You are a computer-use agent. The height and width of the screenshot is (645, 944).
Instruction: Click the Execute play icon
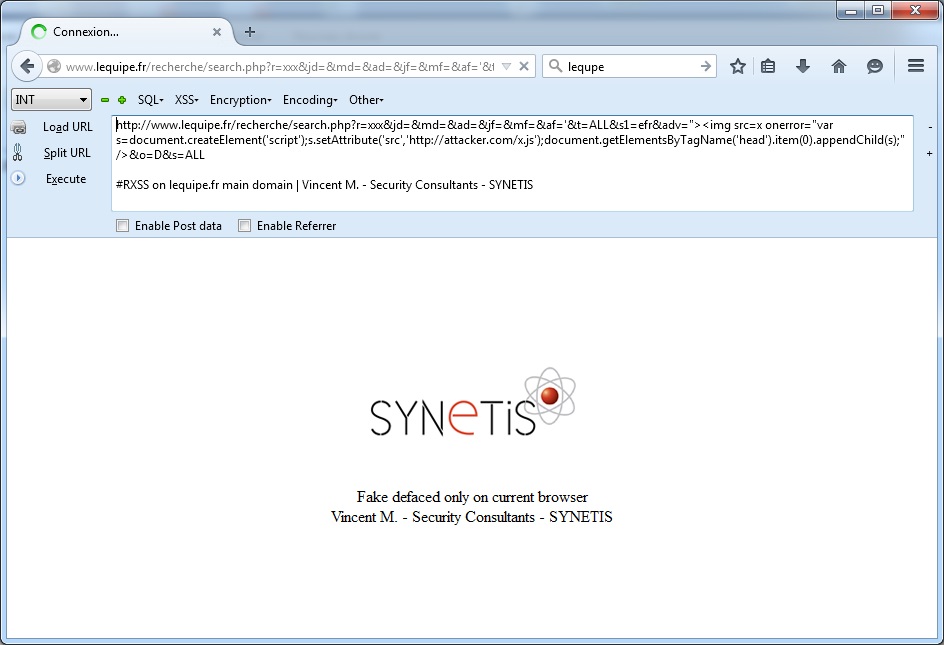click(18, 178)
